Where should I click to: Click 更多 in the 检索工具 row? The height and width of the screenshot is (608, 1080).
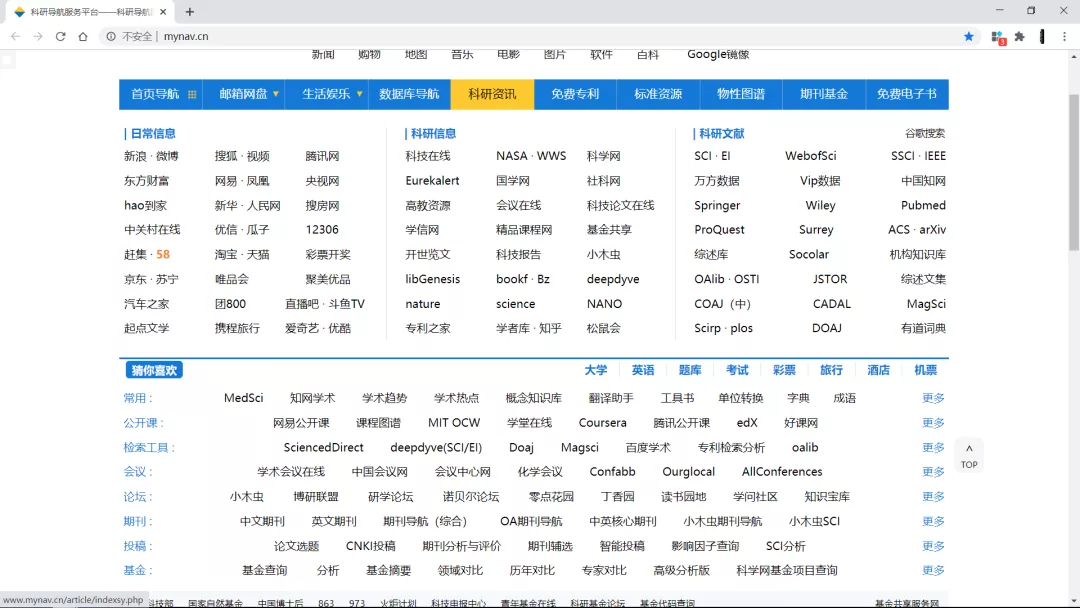(933, 448)
